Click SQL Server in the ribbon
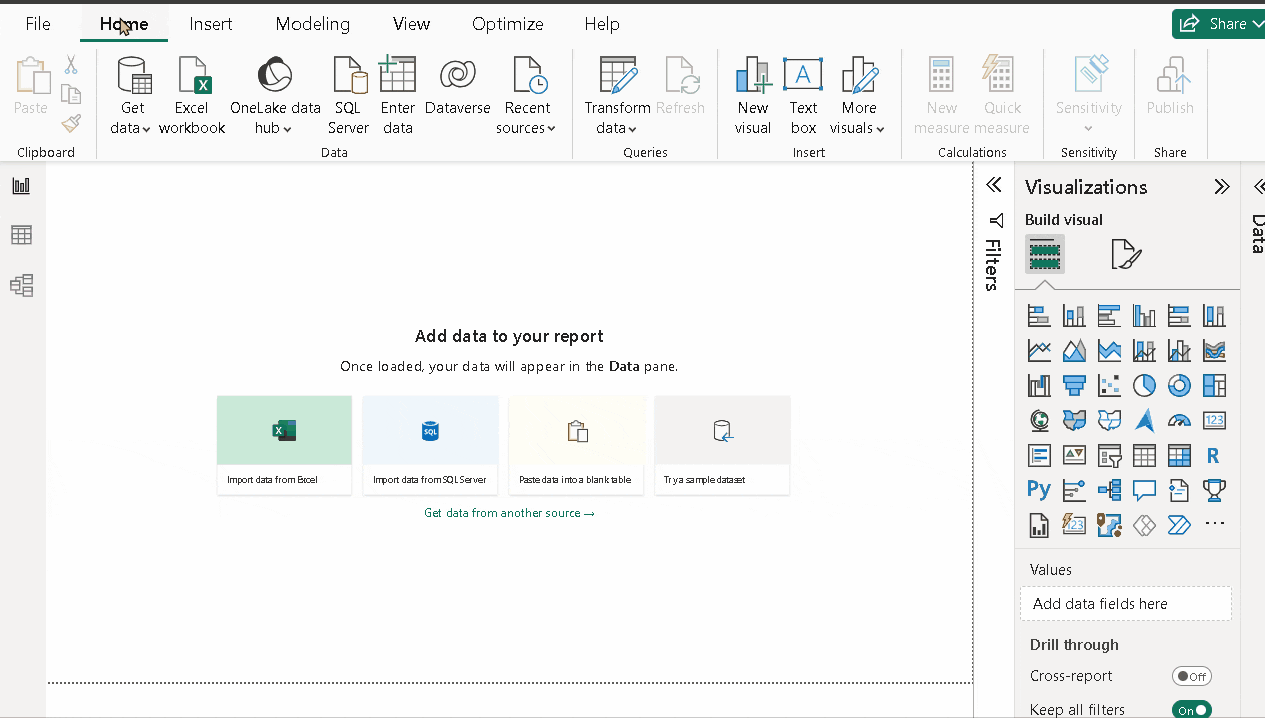Screen dimensions: 1265x718 [348, 96]
